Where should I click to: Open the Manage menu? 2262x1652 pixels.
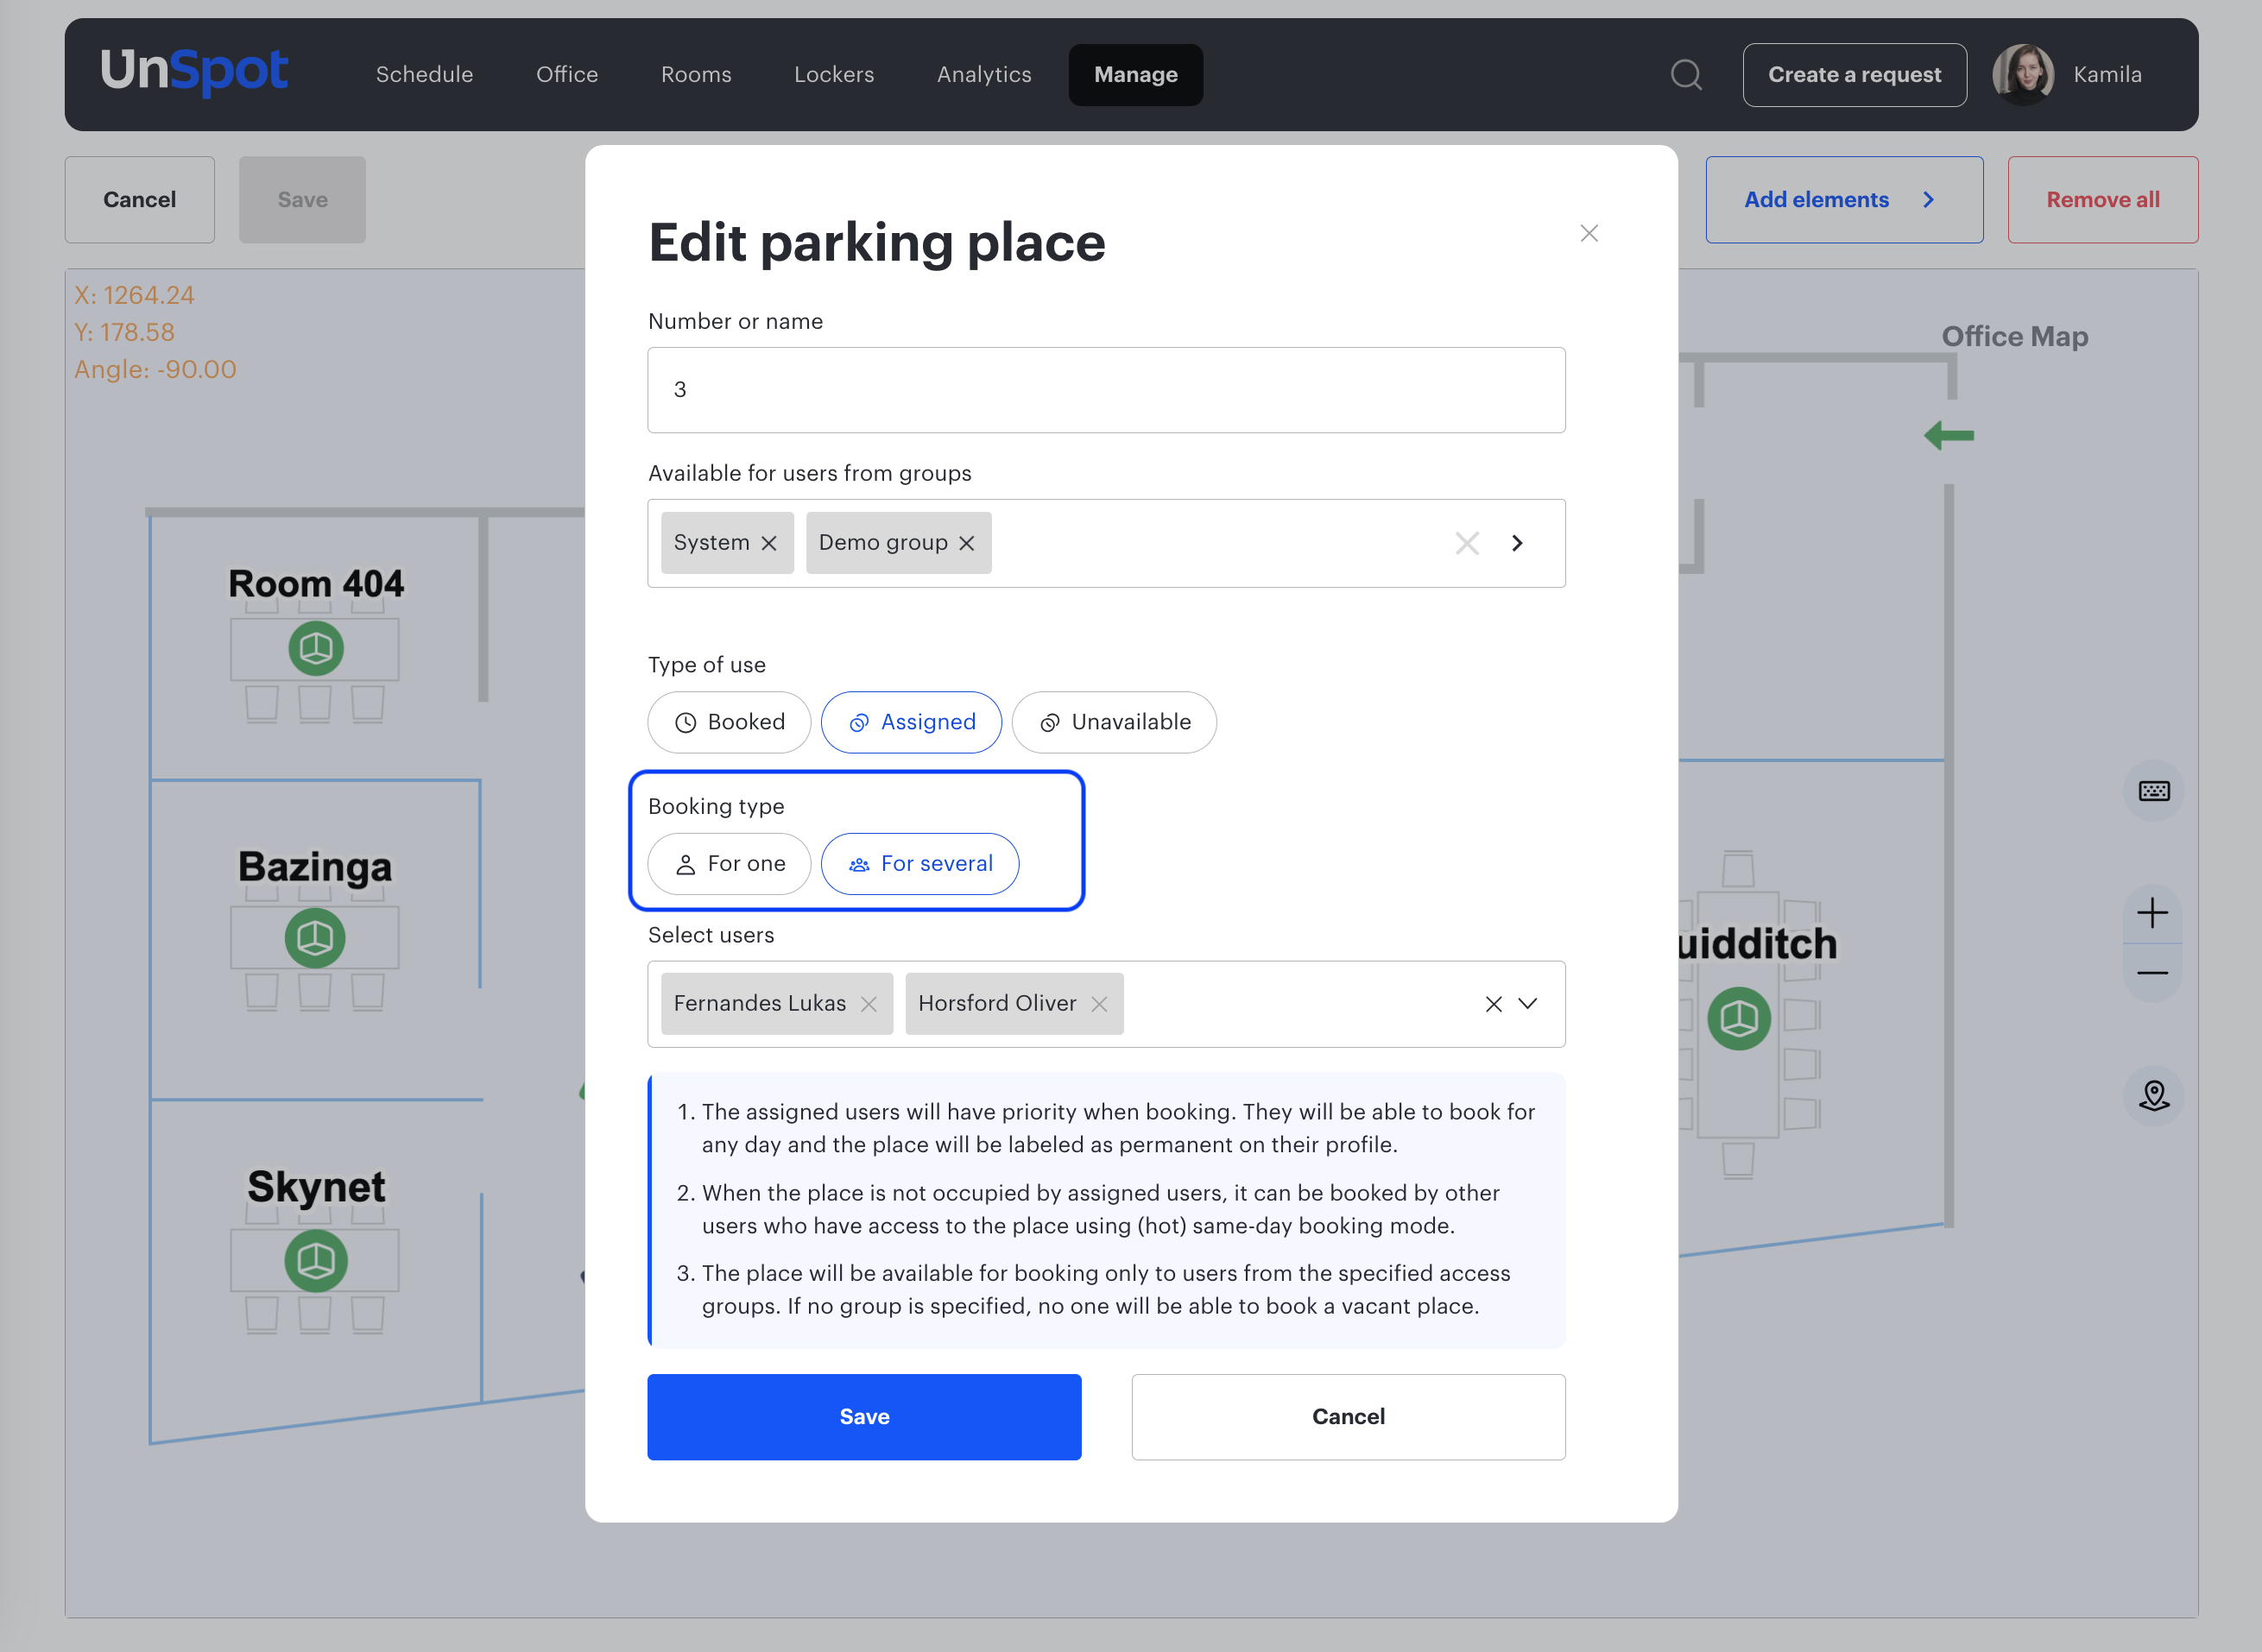pos(1136,75)
